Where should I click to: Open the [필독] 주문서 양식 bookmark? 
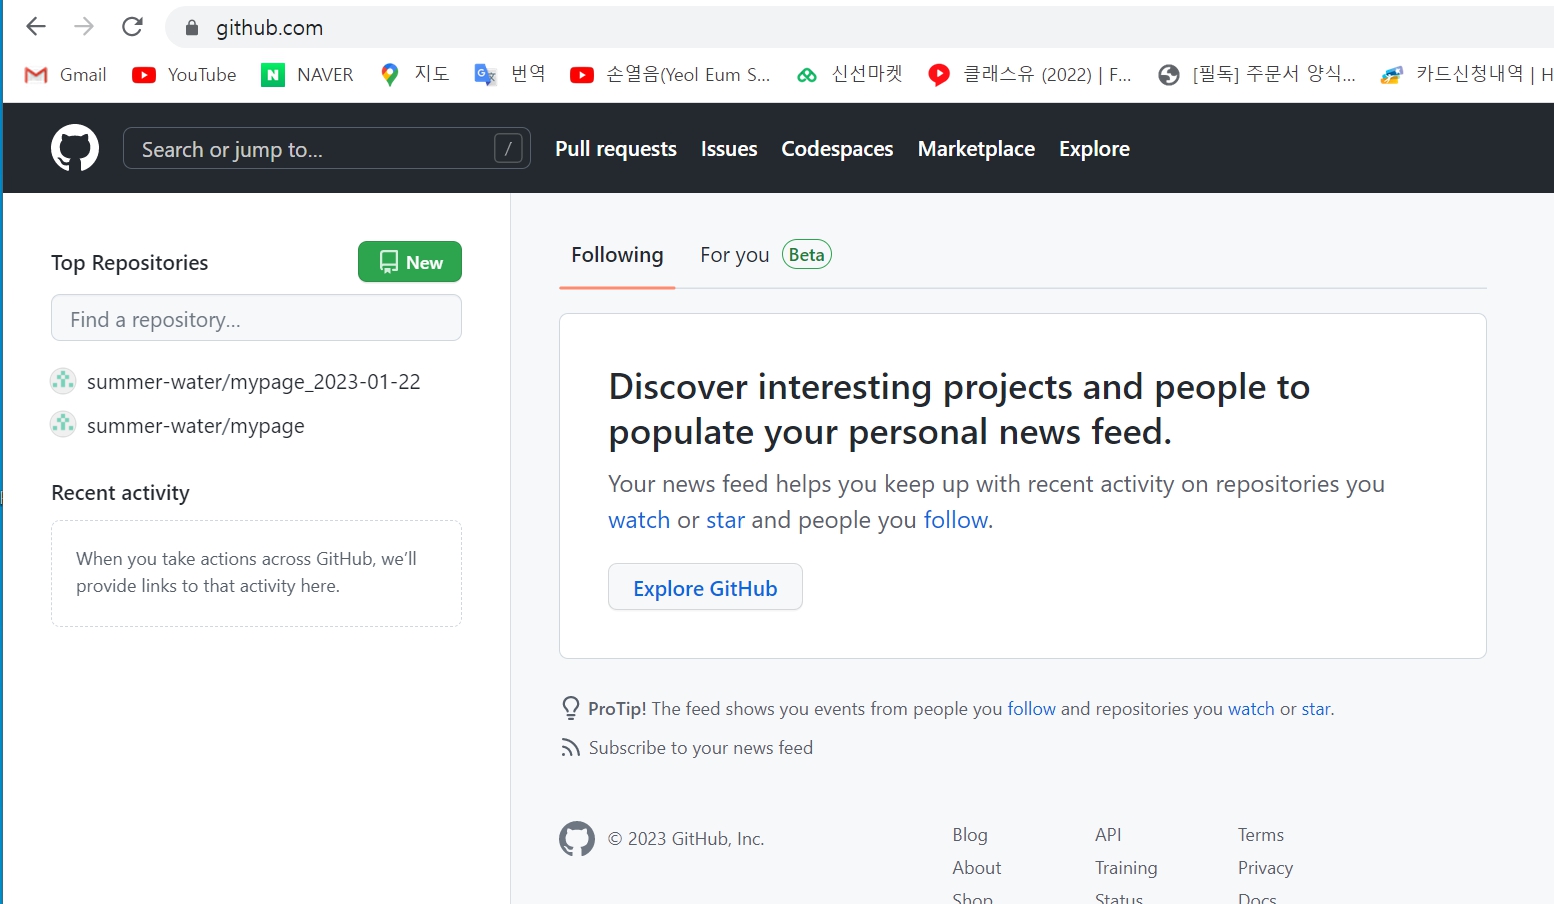coord(1257,75)
